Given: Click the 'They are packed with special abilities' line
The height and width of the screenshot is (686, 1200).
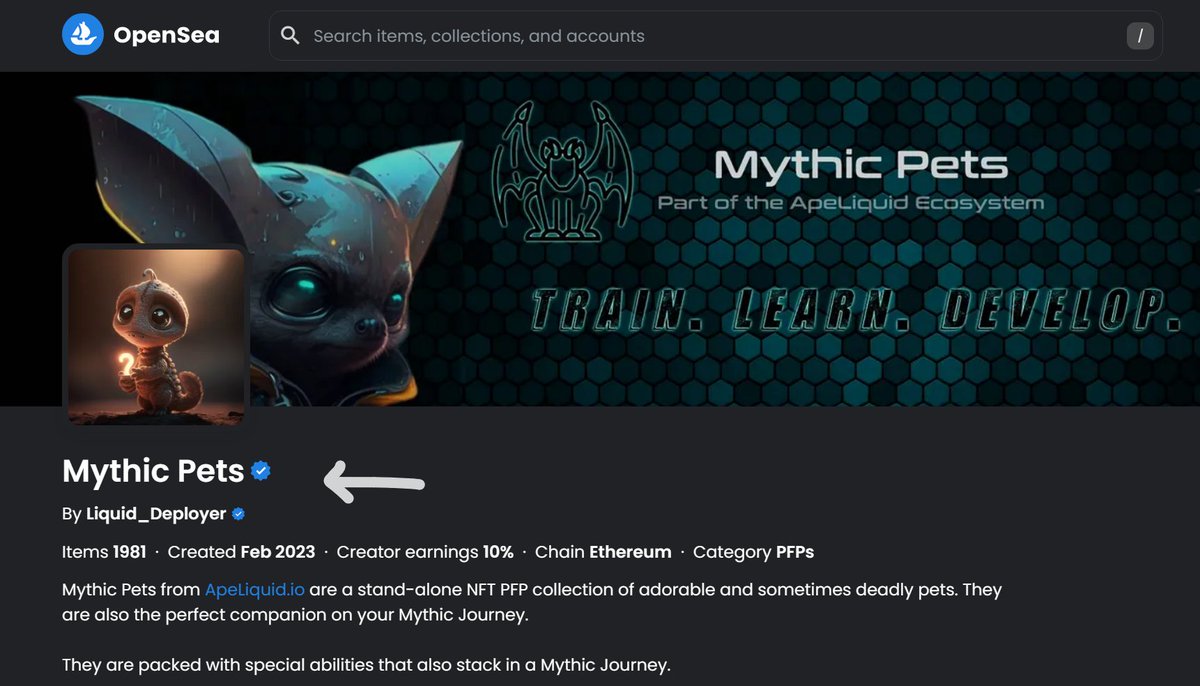Looking at the screenshot, I should coord(366,664).
